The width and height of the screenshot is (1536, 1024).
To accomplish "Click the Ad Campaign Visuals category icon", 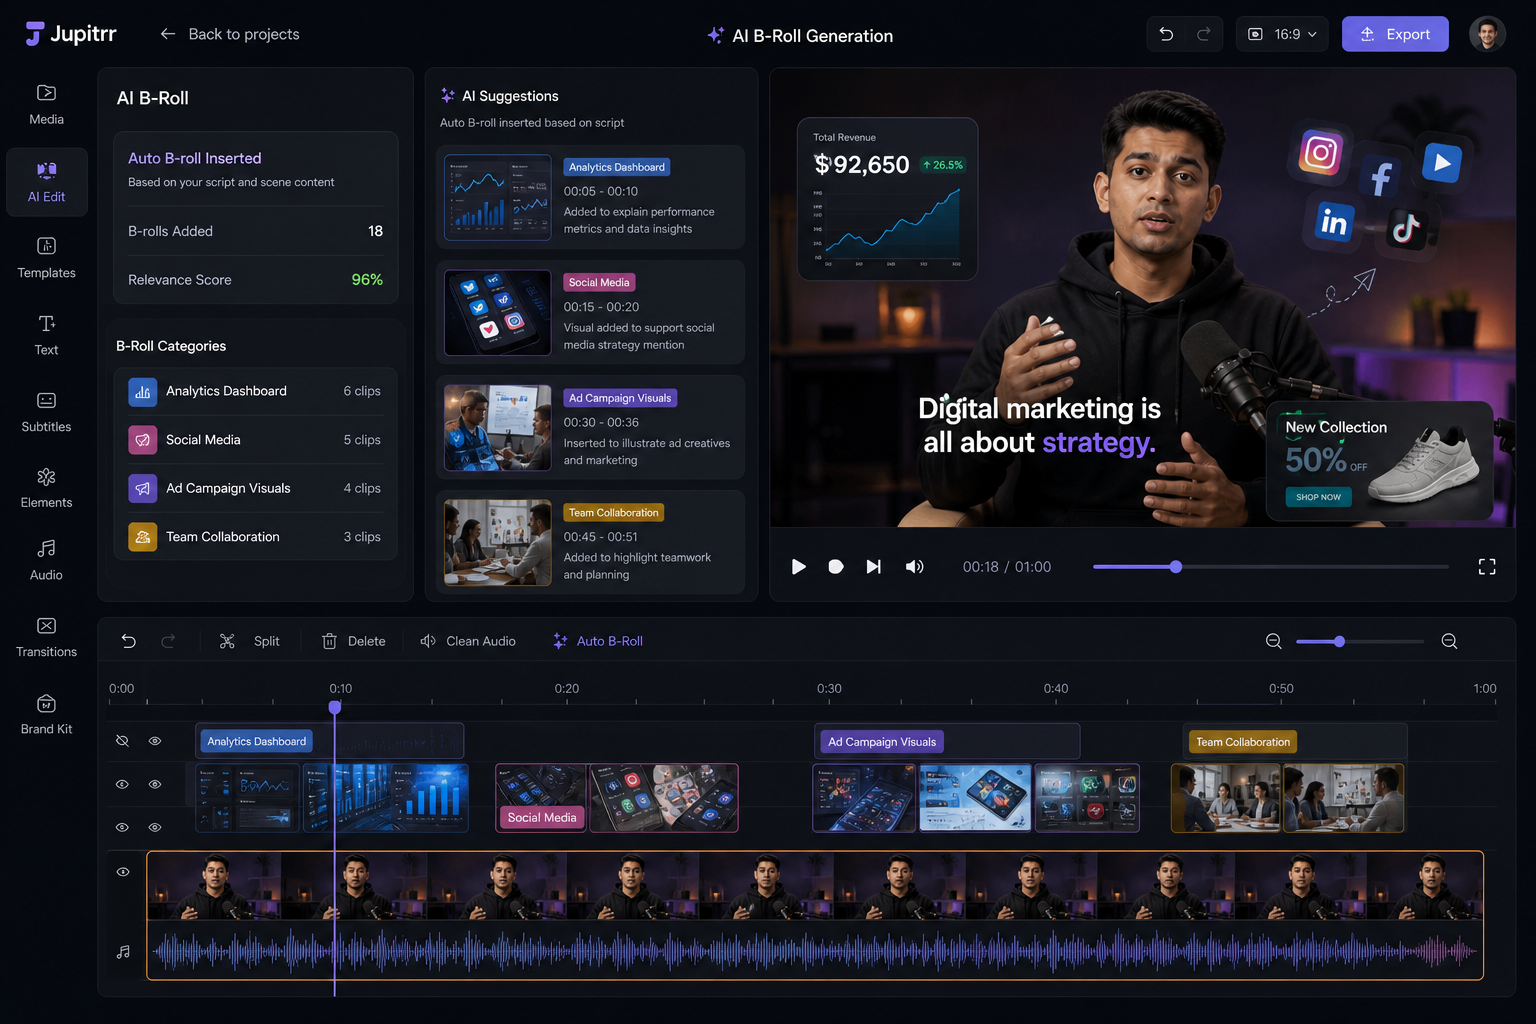I will click(143, 488).
